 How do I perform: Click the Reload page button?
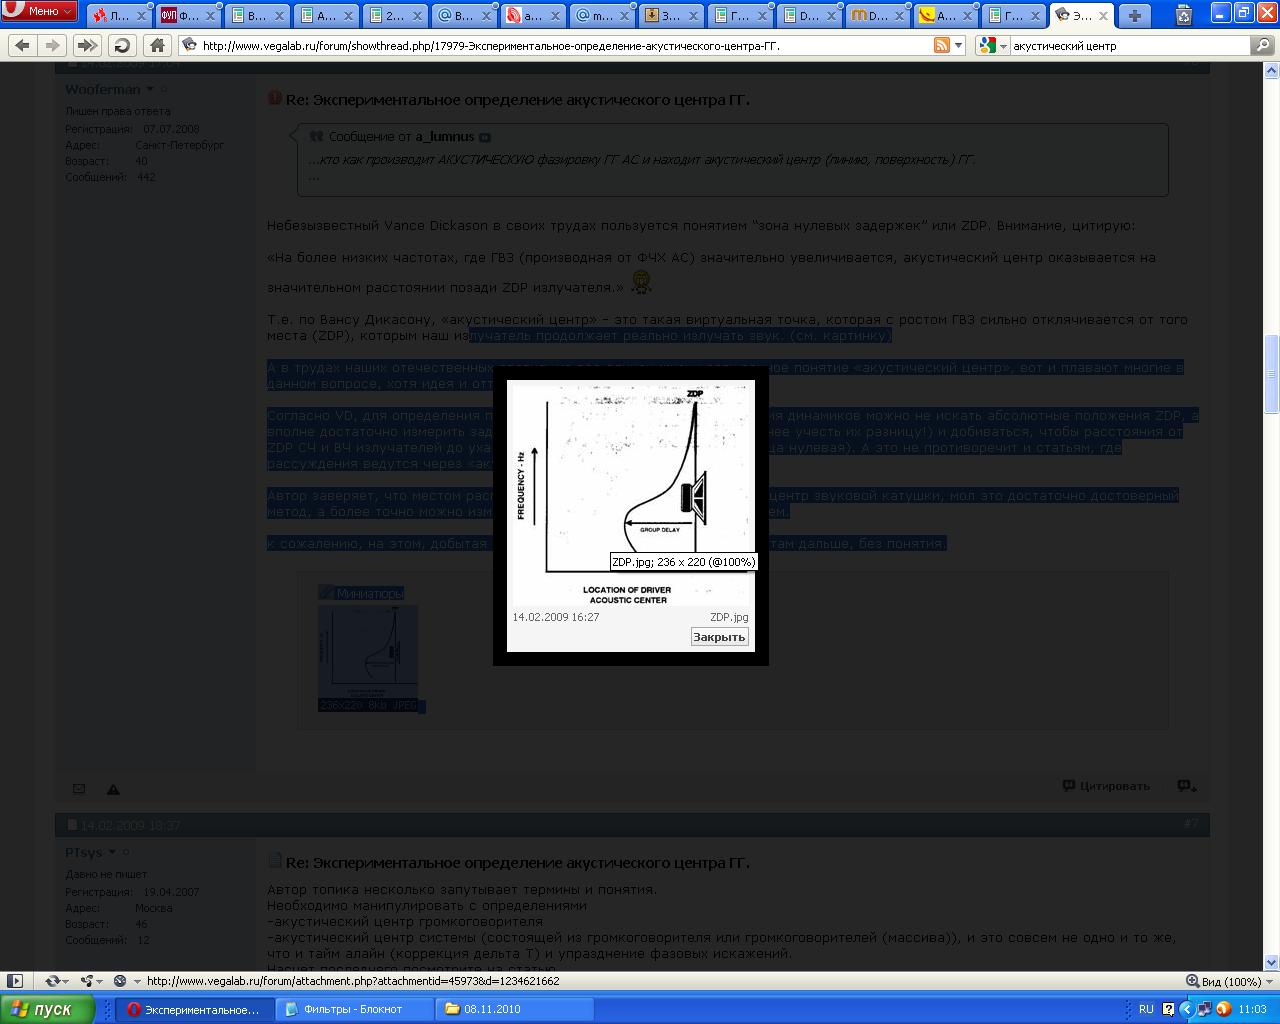click(122, 45)
